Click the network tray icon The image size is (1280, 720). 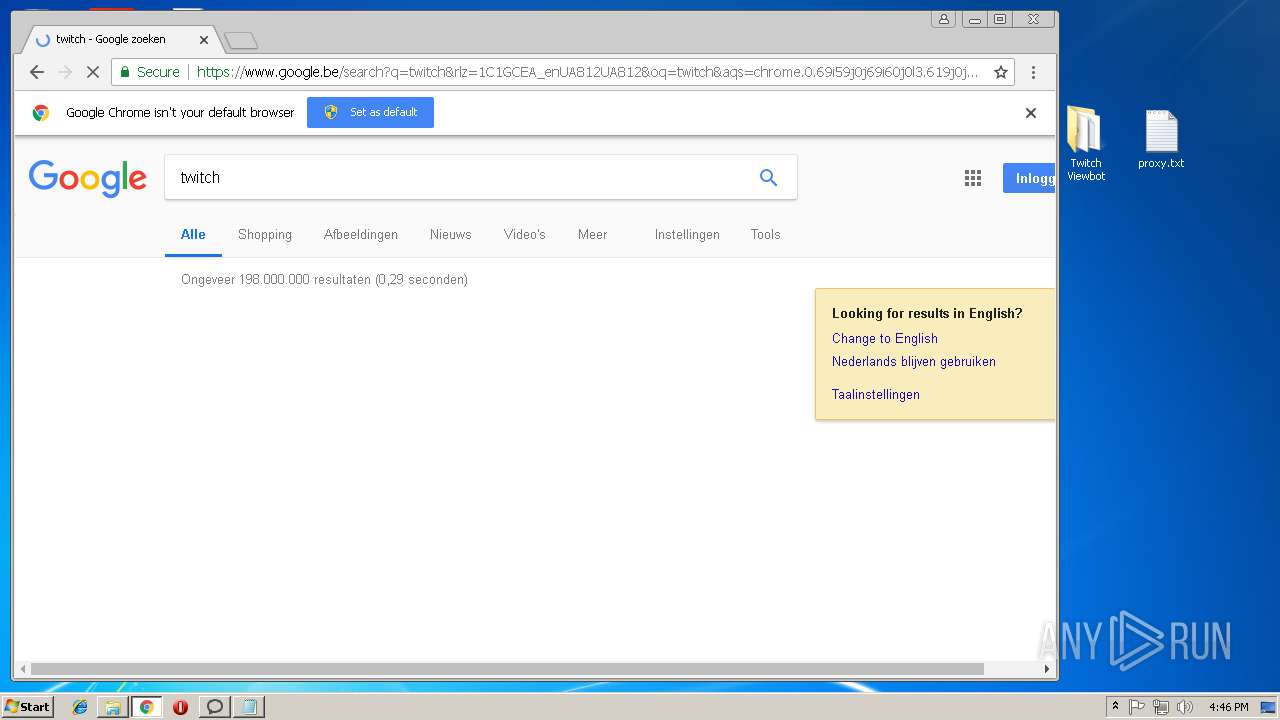pos(1161,707)
